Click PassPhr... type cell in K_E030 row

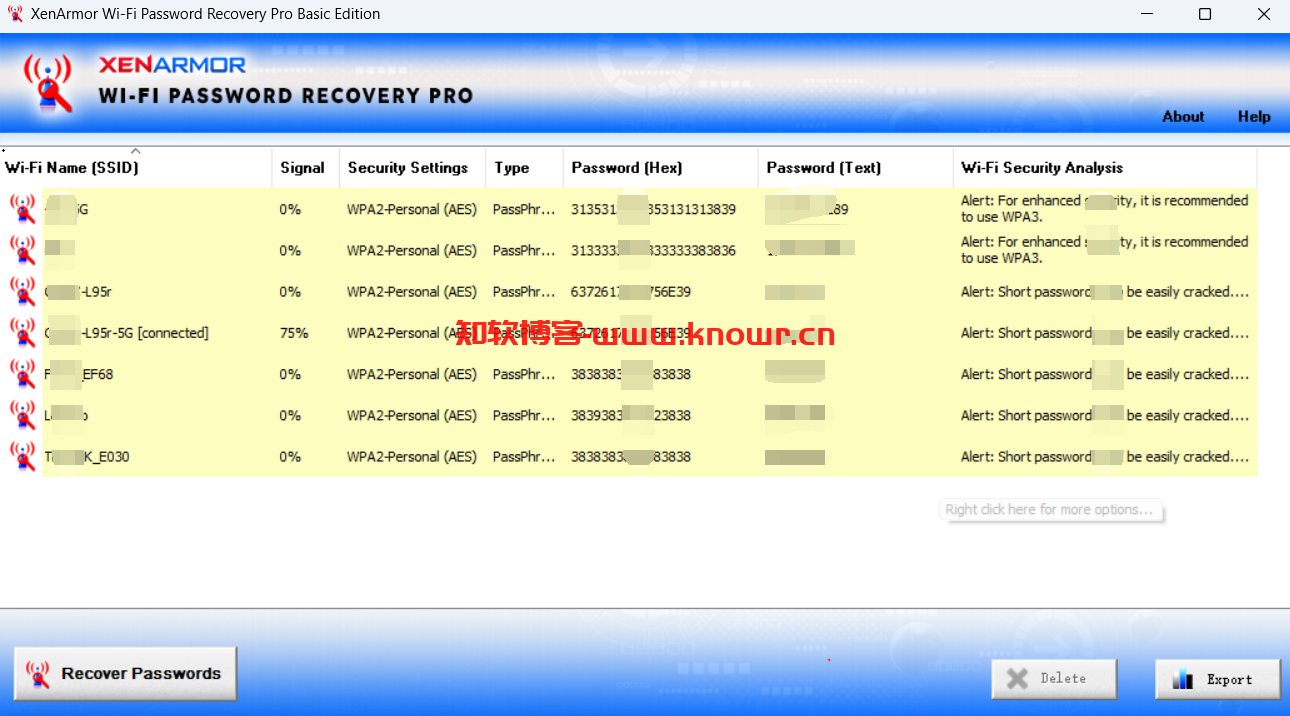coord(524,457)
